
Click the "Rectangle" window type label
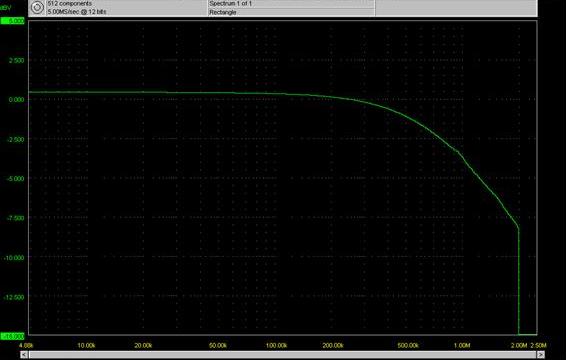tap(223, 12)
